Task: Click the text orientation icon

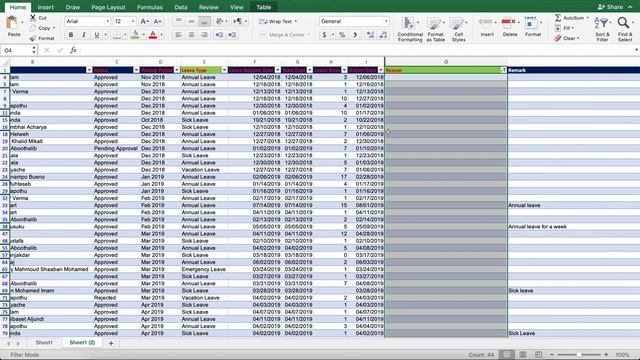Action: 220,21
